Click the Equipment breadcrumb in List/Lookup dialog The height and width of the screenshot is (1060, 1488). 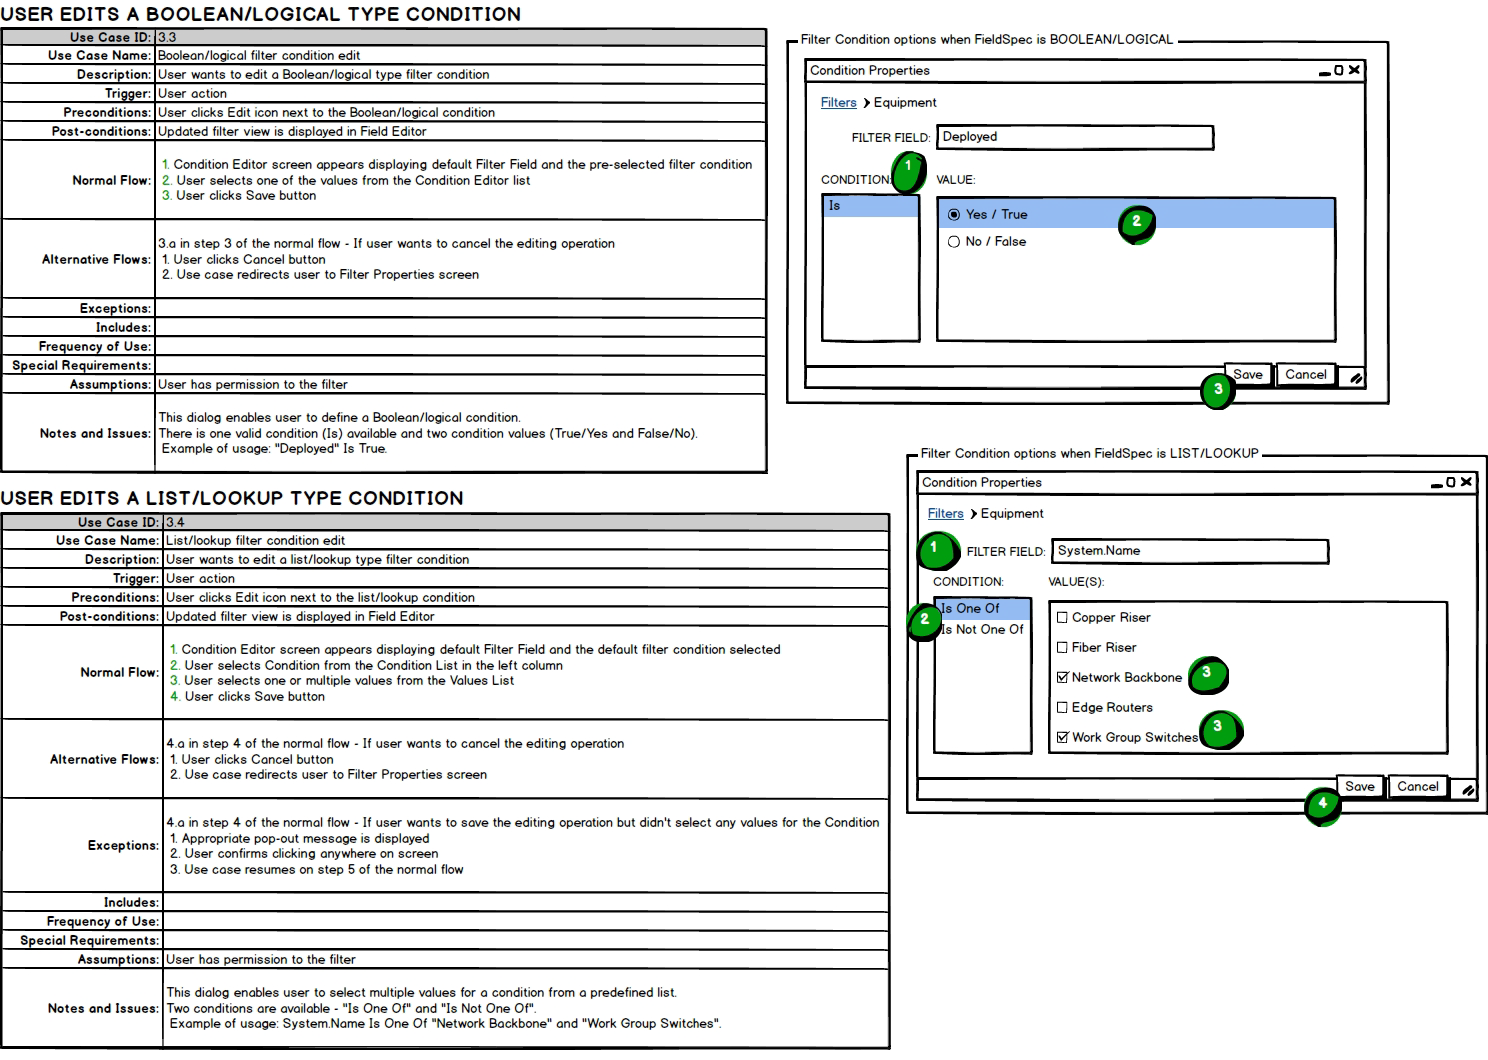(1012, 513)
